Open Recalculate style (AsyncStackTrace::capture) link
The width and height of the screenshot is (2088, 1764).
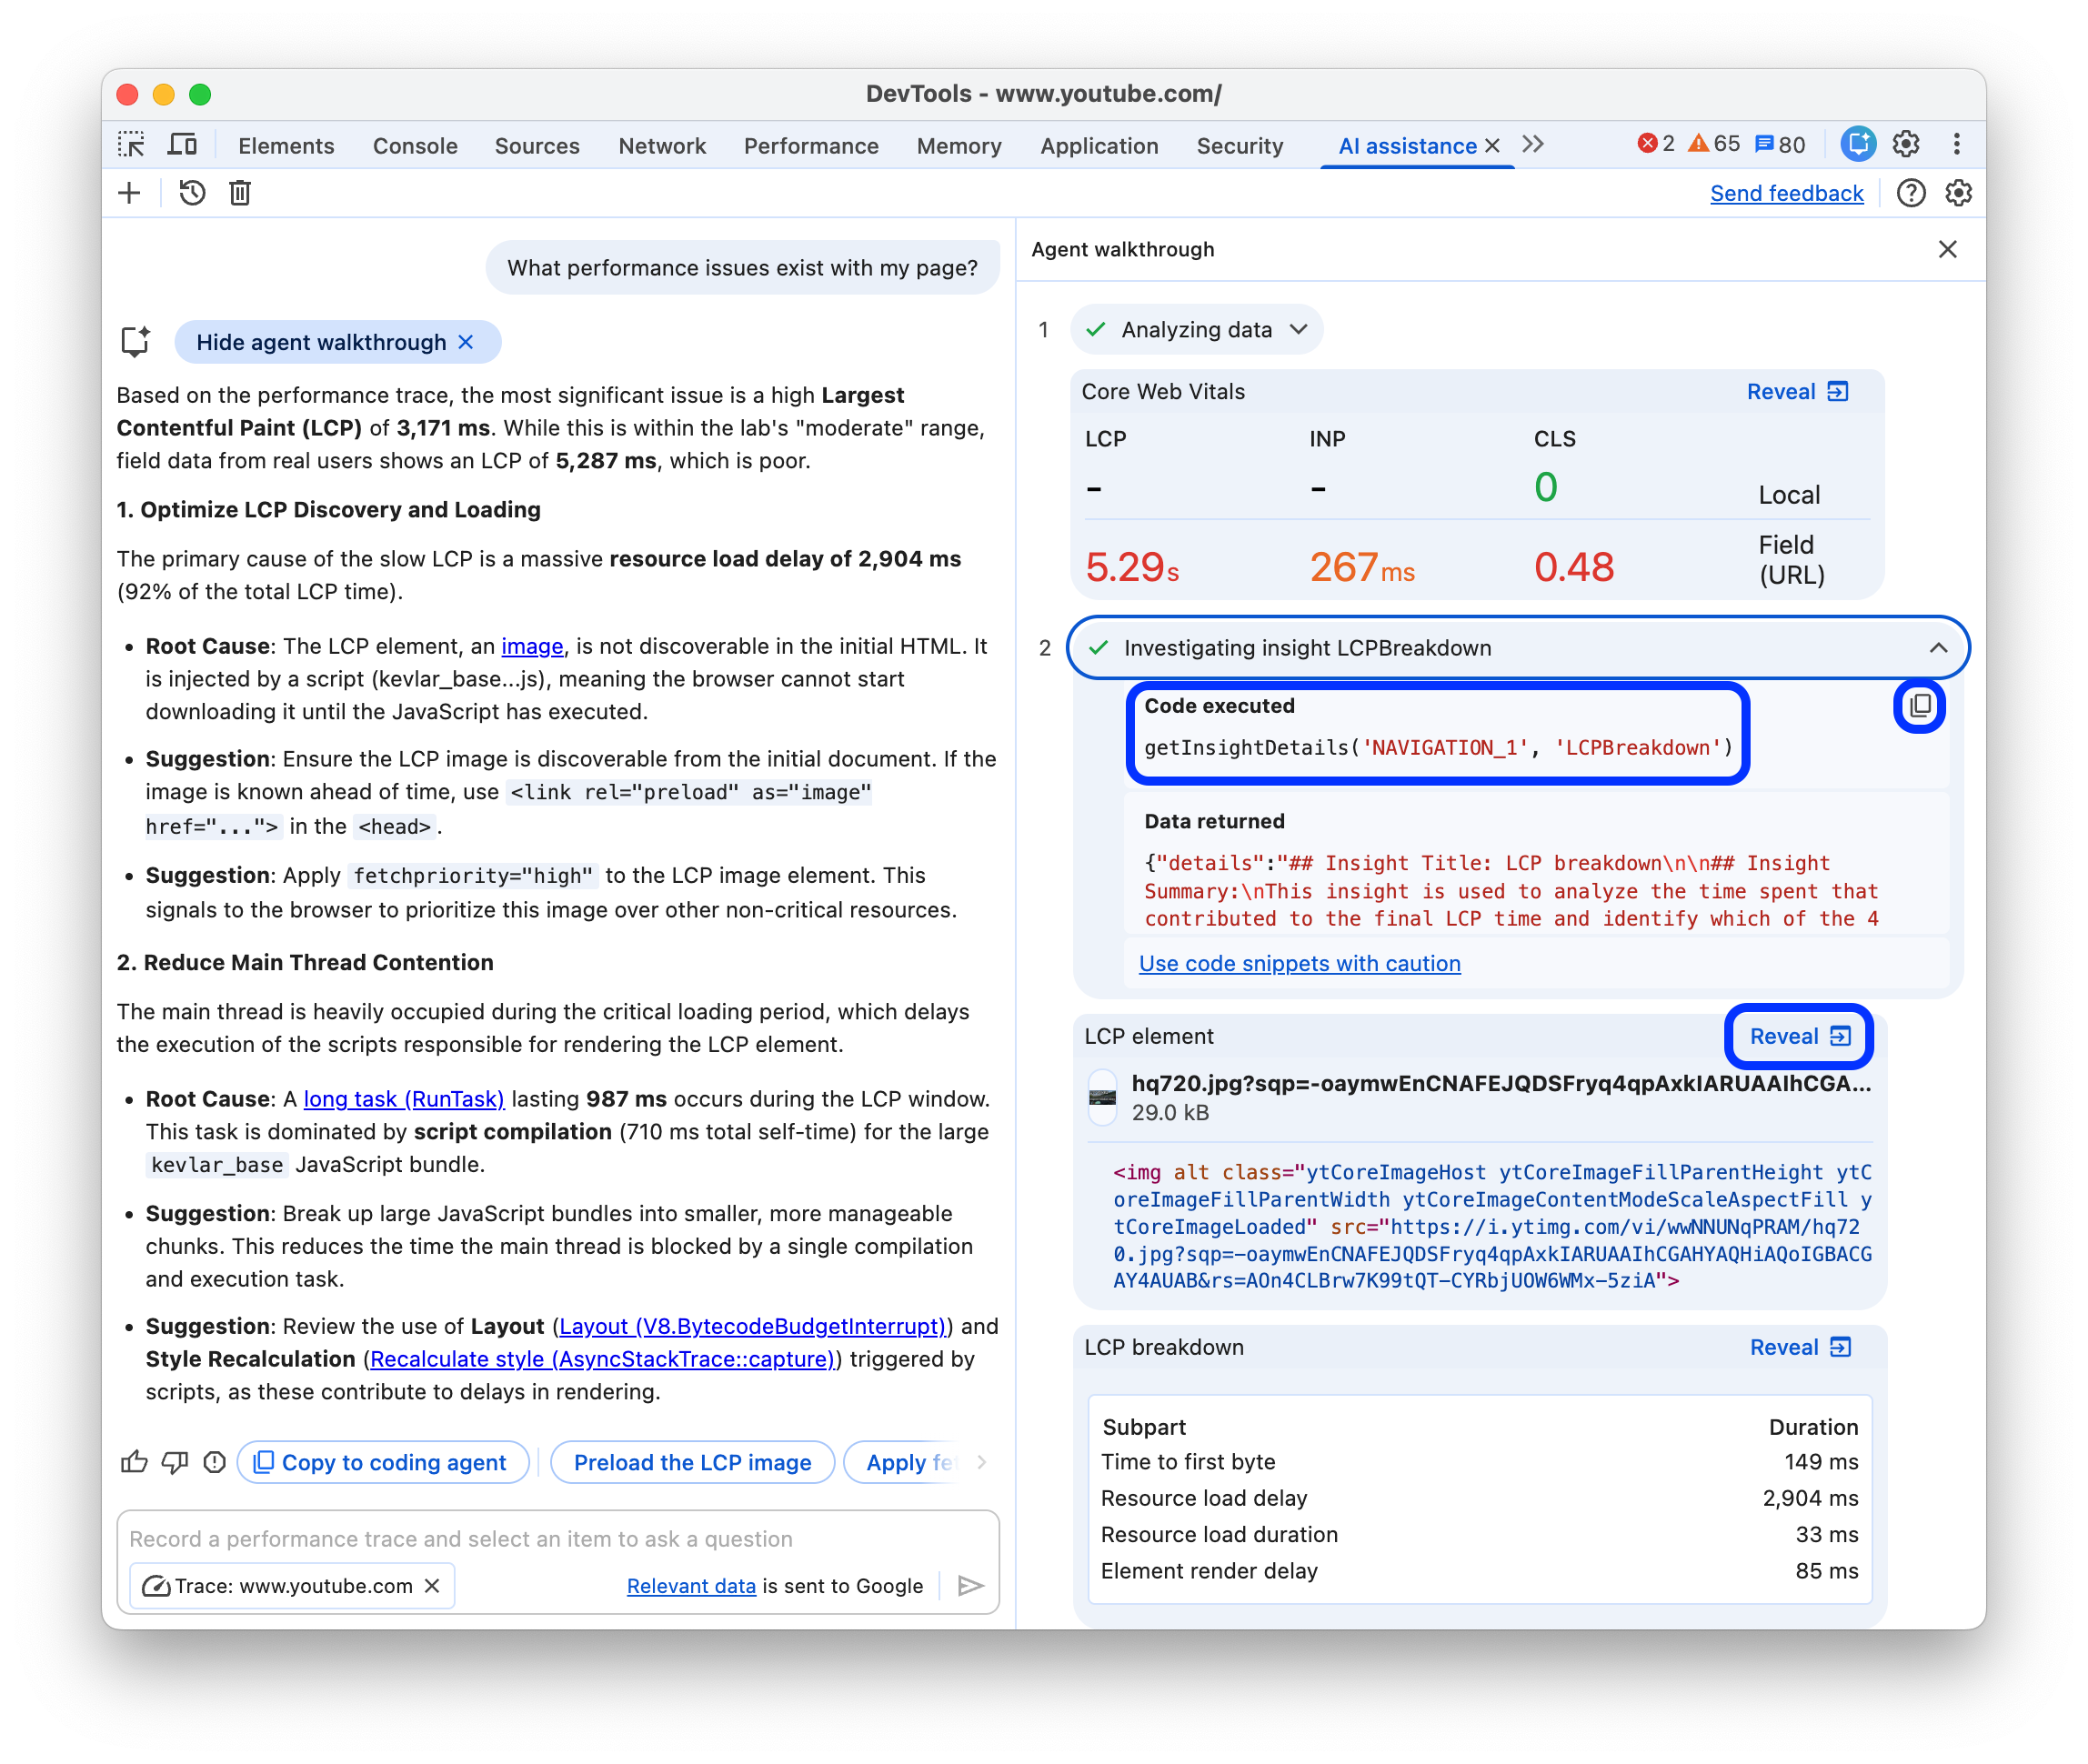(x=601, y=1359)
